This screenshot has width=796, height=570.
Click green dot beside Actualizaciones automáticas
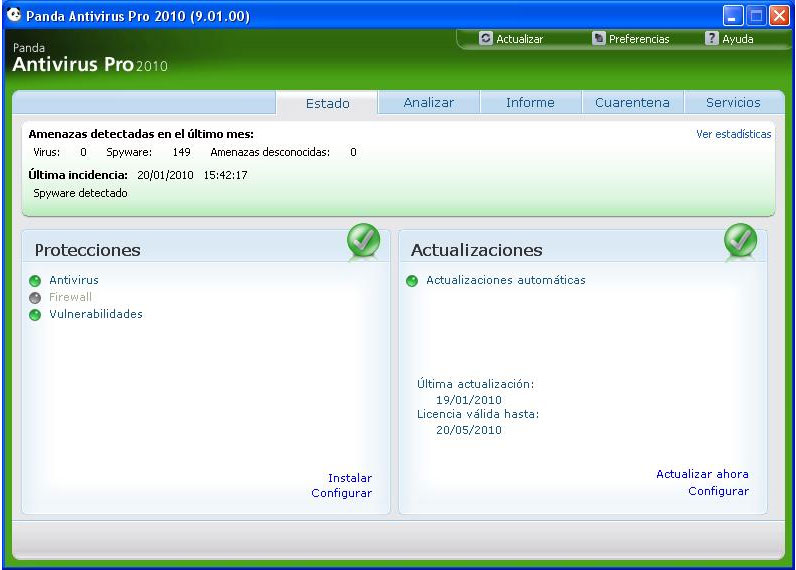point(412,281)
